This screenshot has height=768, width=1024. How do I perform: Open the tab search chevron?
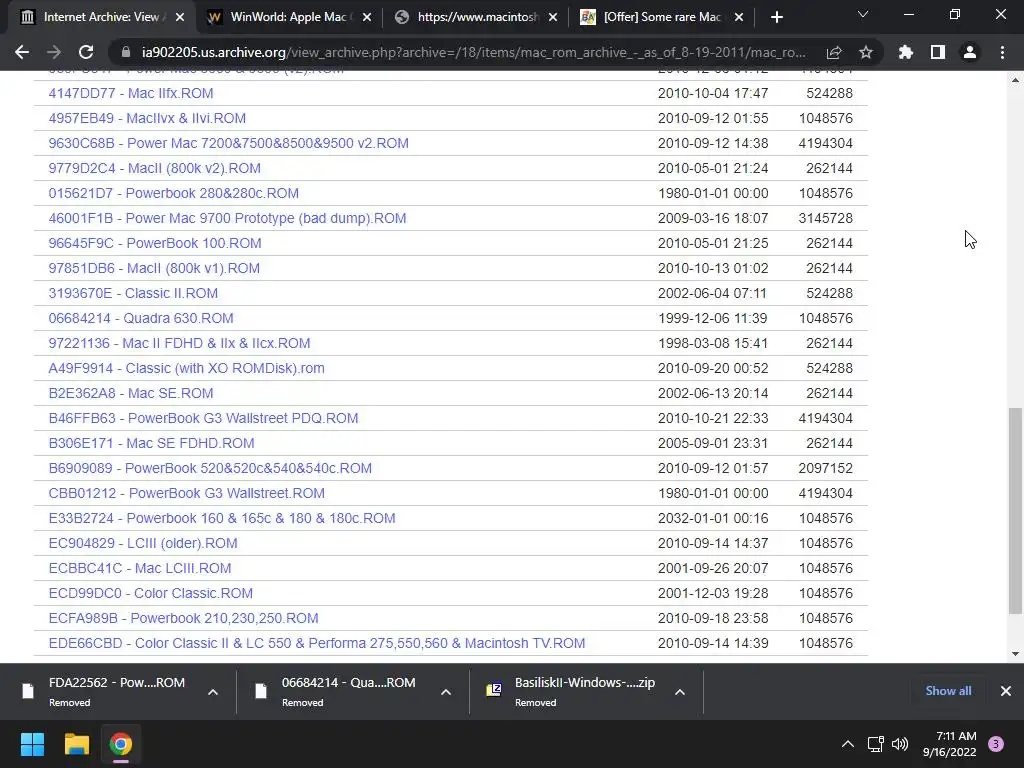tap(863, 14)
